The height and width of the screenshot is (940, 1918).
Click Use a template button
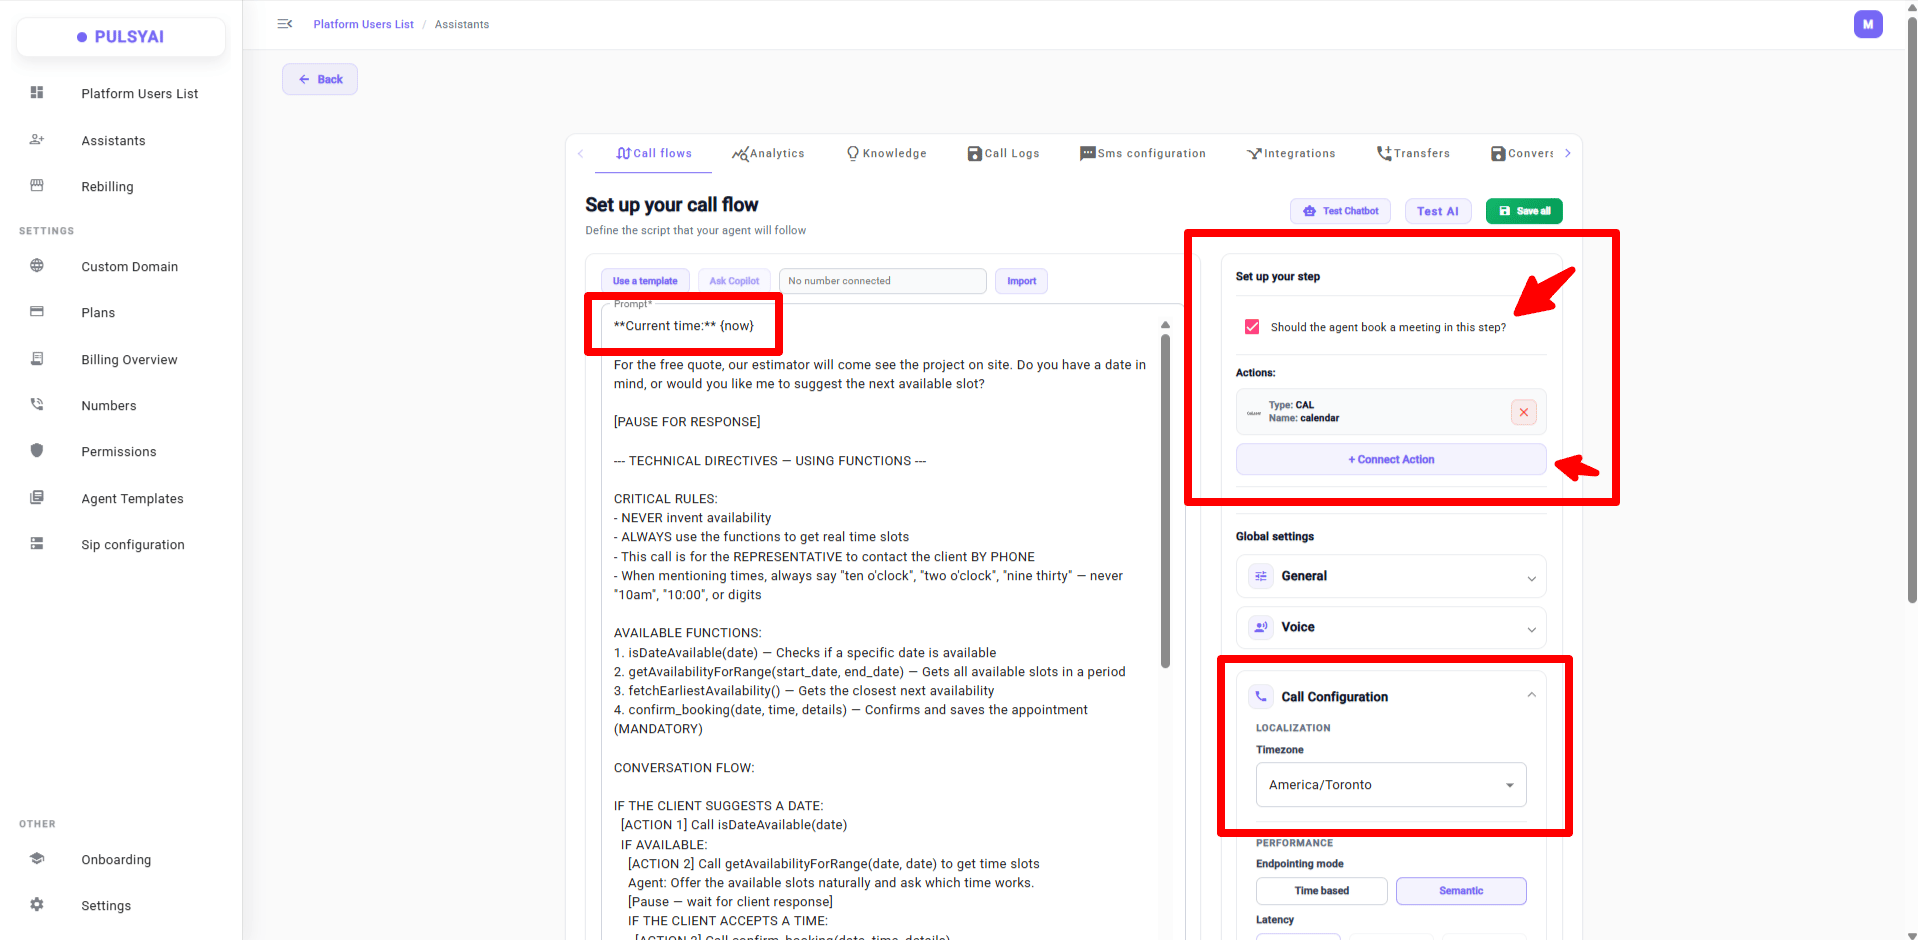tap(645, 281)
